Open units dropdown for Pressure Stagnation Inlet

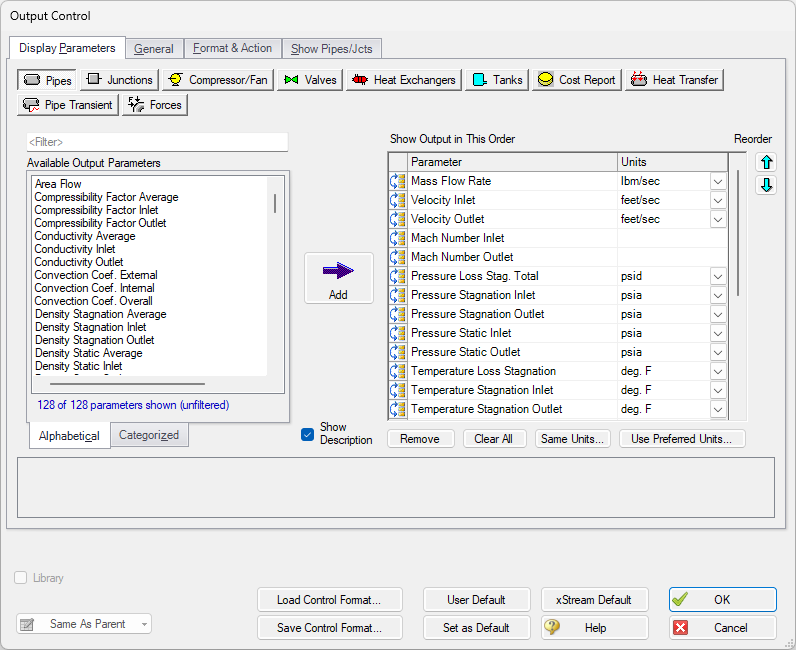click(717, 295)
